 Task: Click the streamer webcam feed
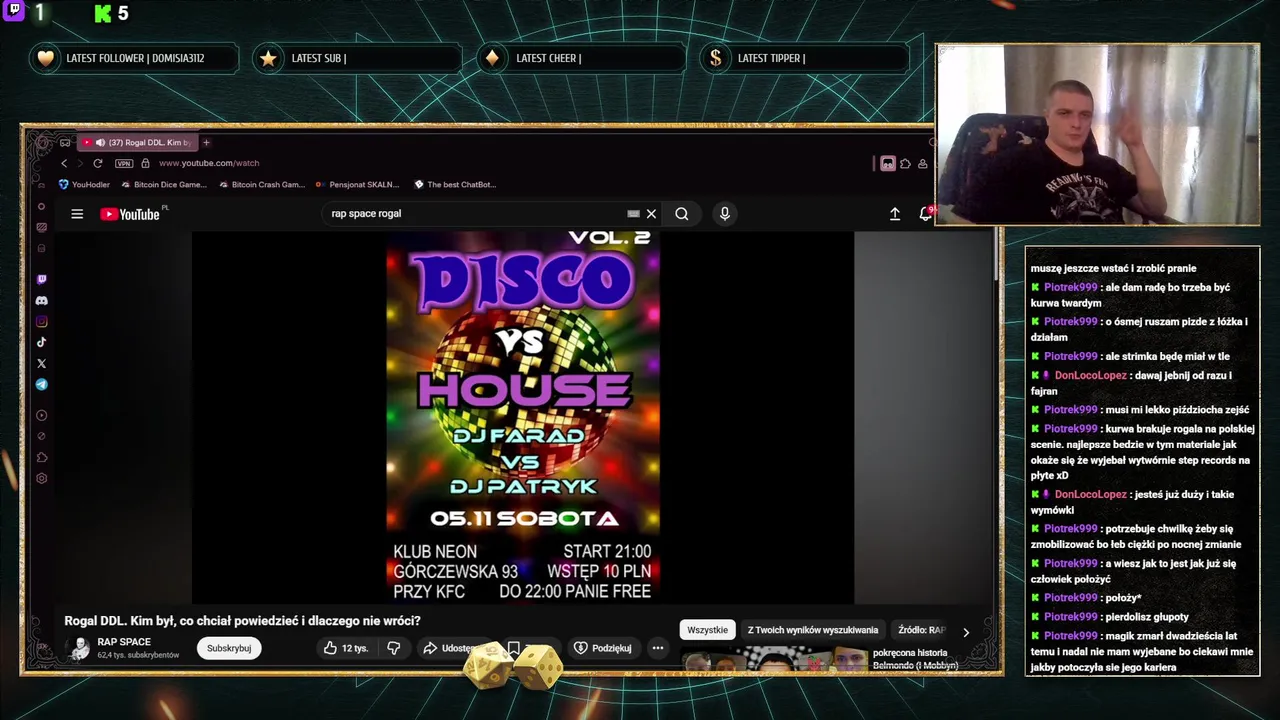(x=1097, y=135)
